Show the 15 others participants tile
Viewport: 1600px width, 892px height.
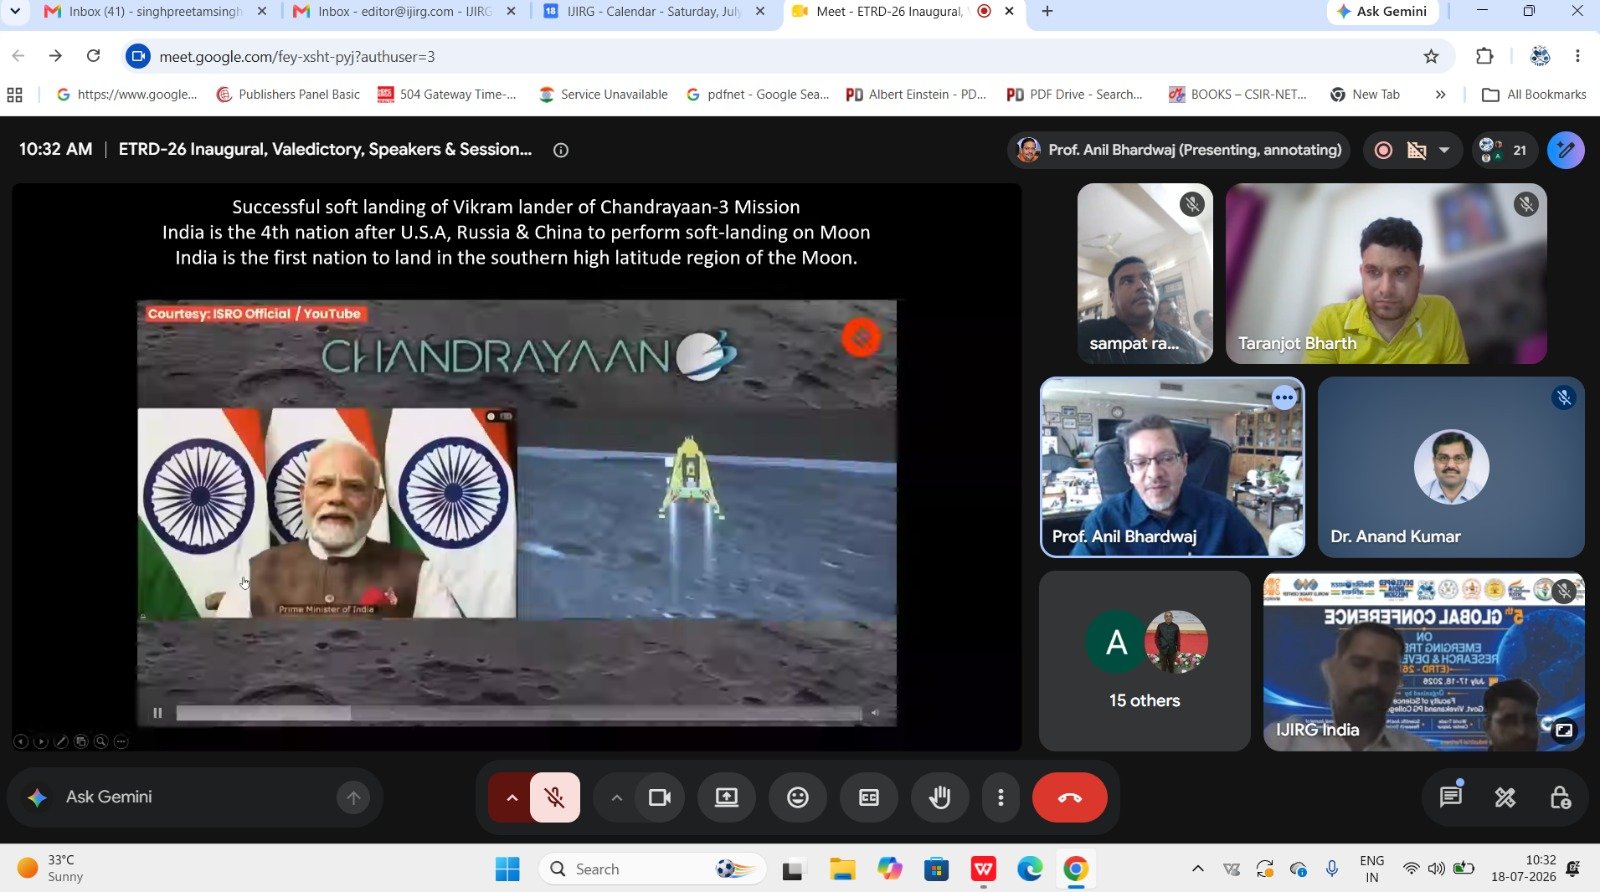1145,661
